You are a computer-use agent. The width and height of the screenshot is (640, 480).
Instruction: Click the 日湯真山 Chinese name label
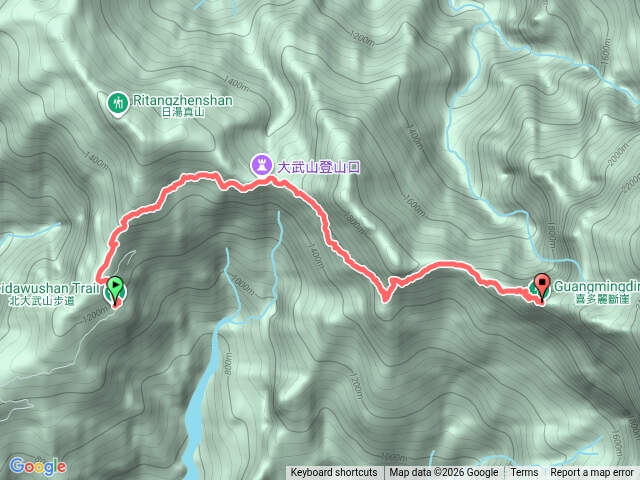coord(183,112)
